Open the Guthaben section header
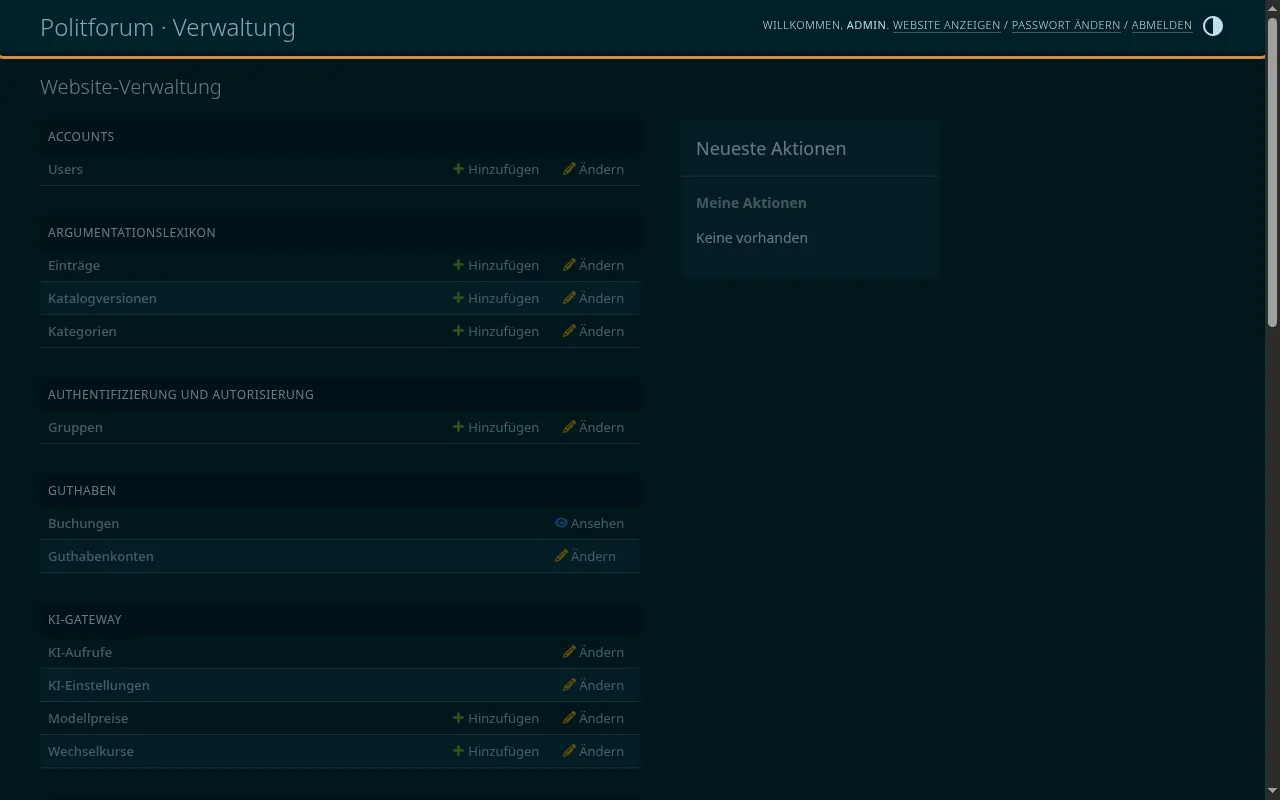The height and width of the screenshot is (800, 1280). [x=82, y=490]
